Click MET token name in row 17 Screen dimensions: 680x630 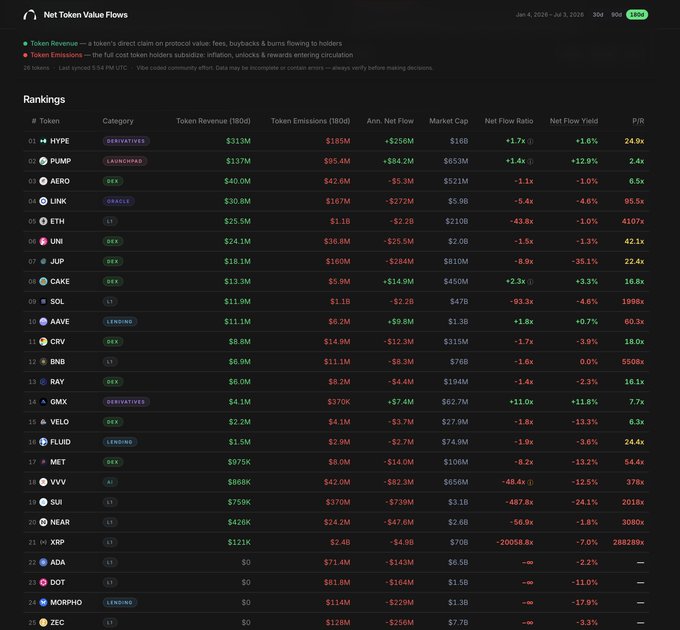pos(58,462)
